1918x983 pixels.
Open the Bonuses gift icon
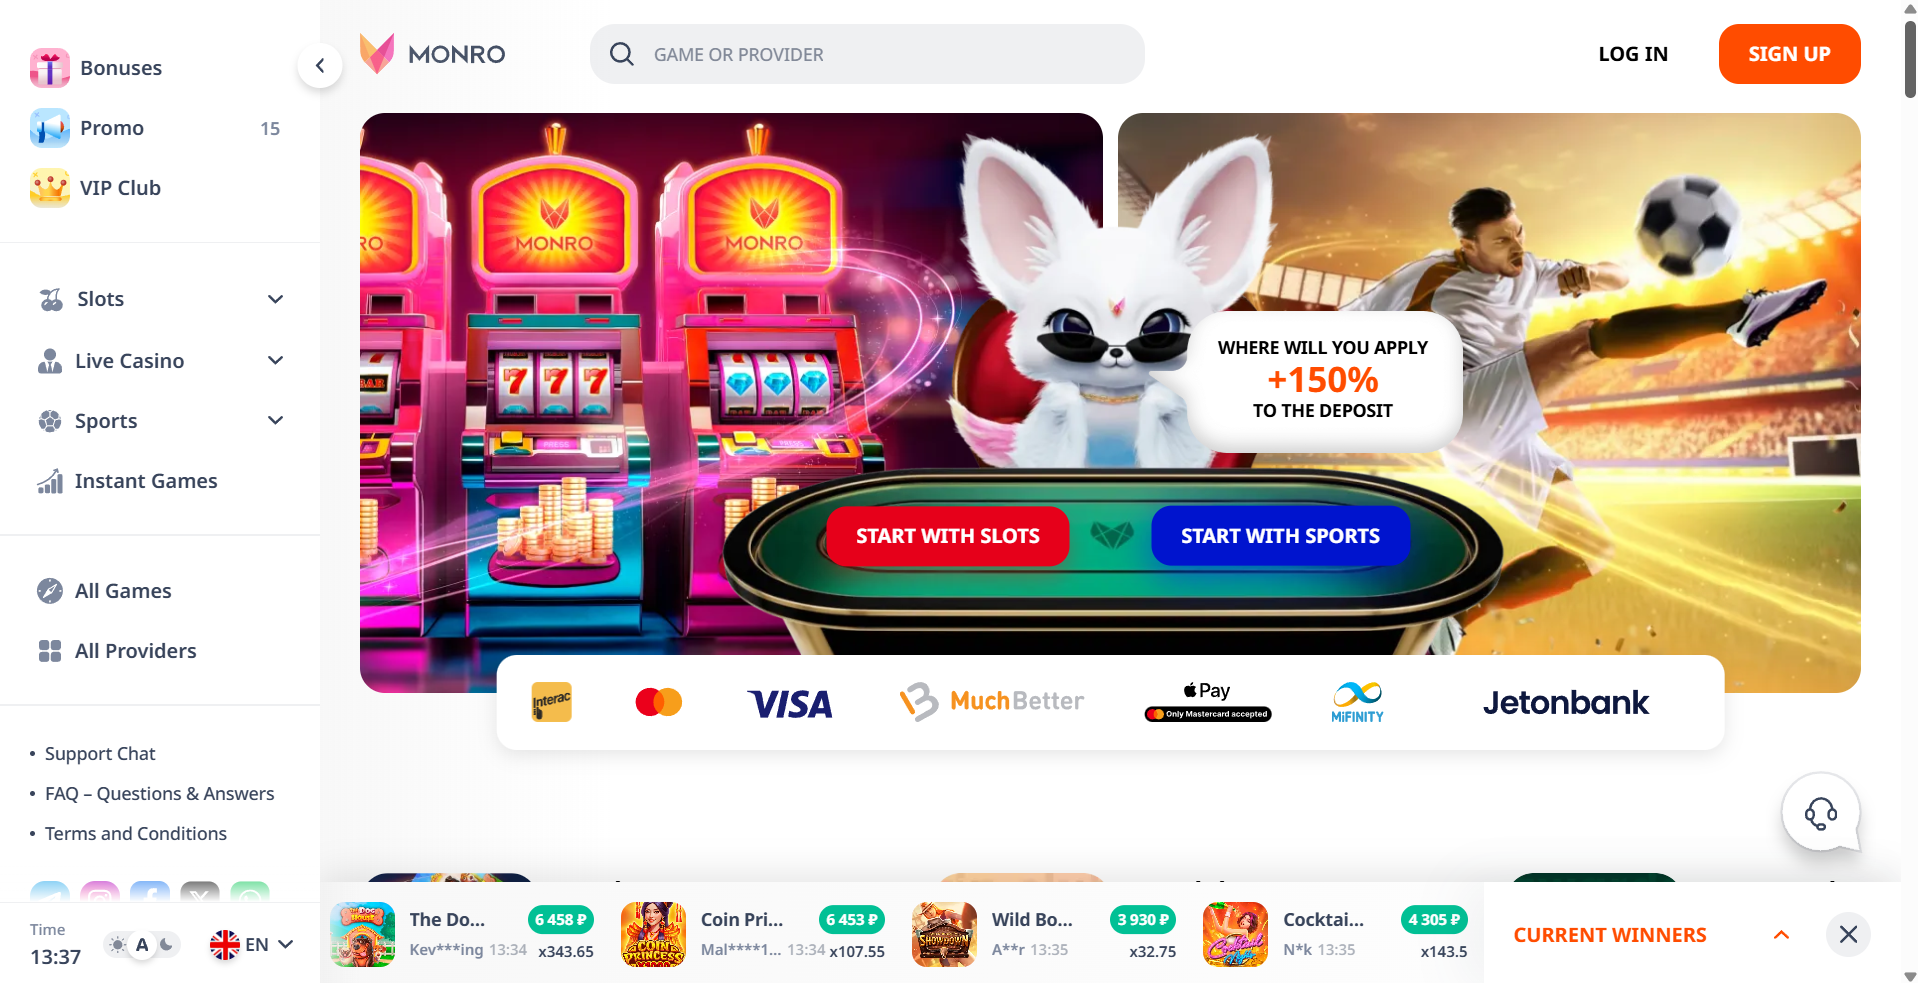click(x=50, y=68)
